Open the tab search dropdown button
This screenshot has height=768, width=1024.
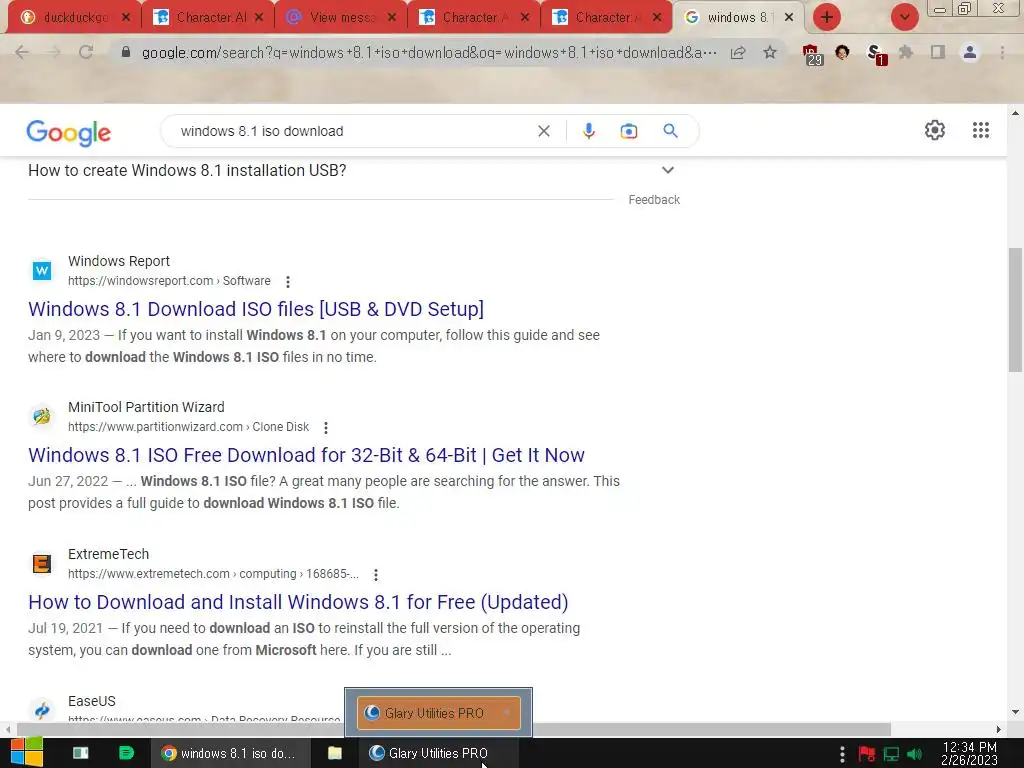904,17
